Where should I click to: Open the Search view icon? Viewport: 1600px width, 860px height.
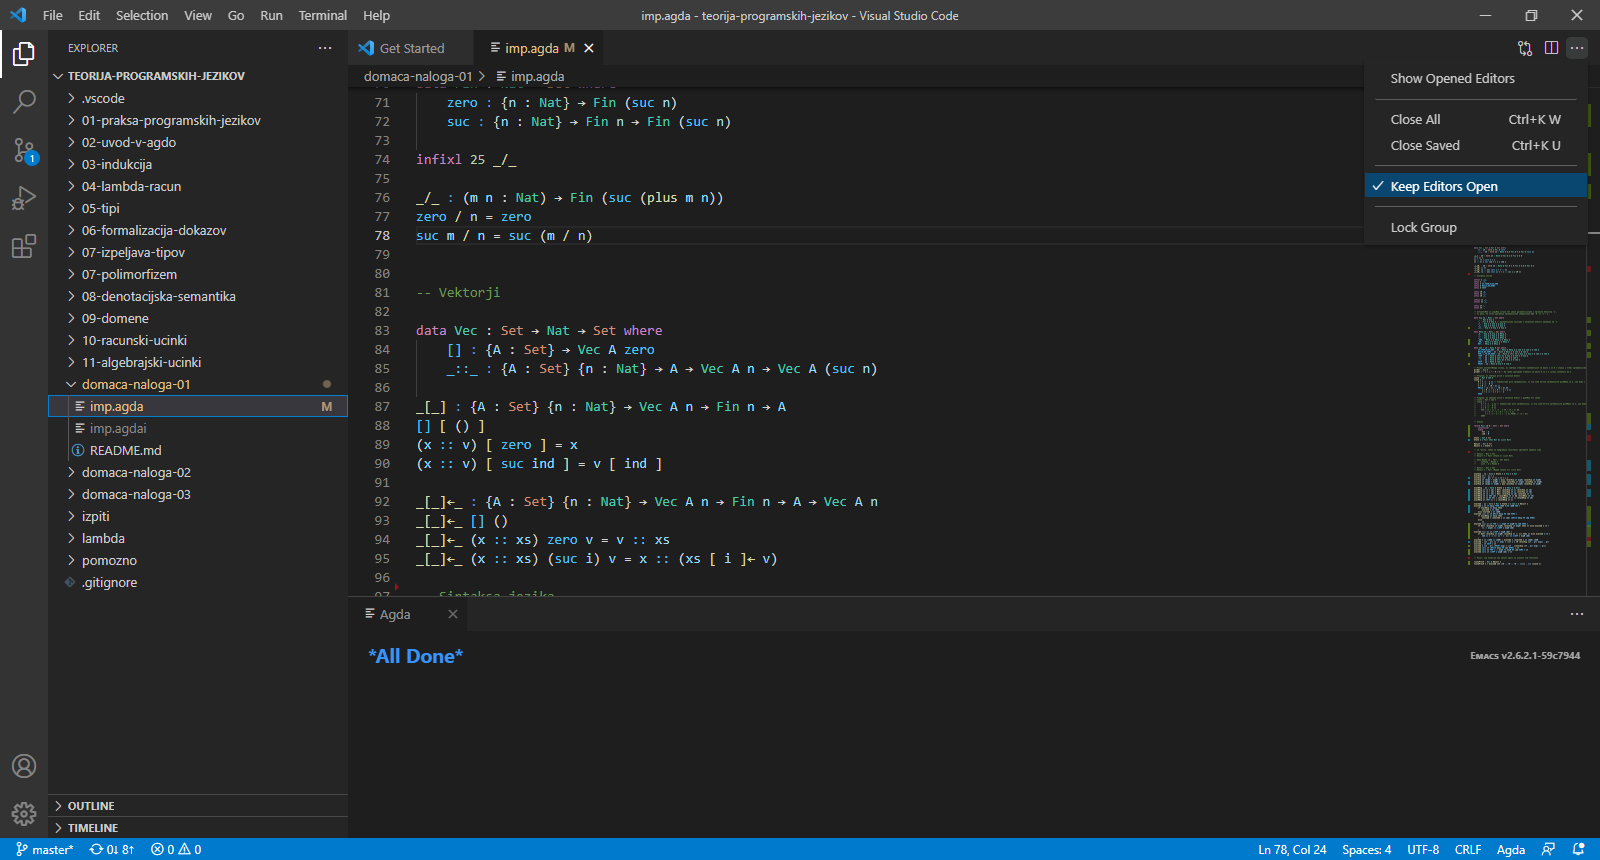click(x=24, y=102)
